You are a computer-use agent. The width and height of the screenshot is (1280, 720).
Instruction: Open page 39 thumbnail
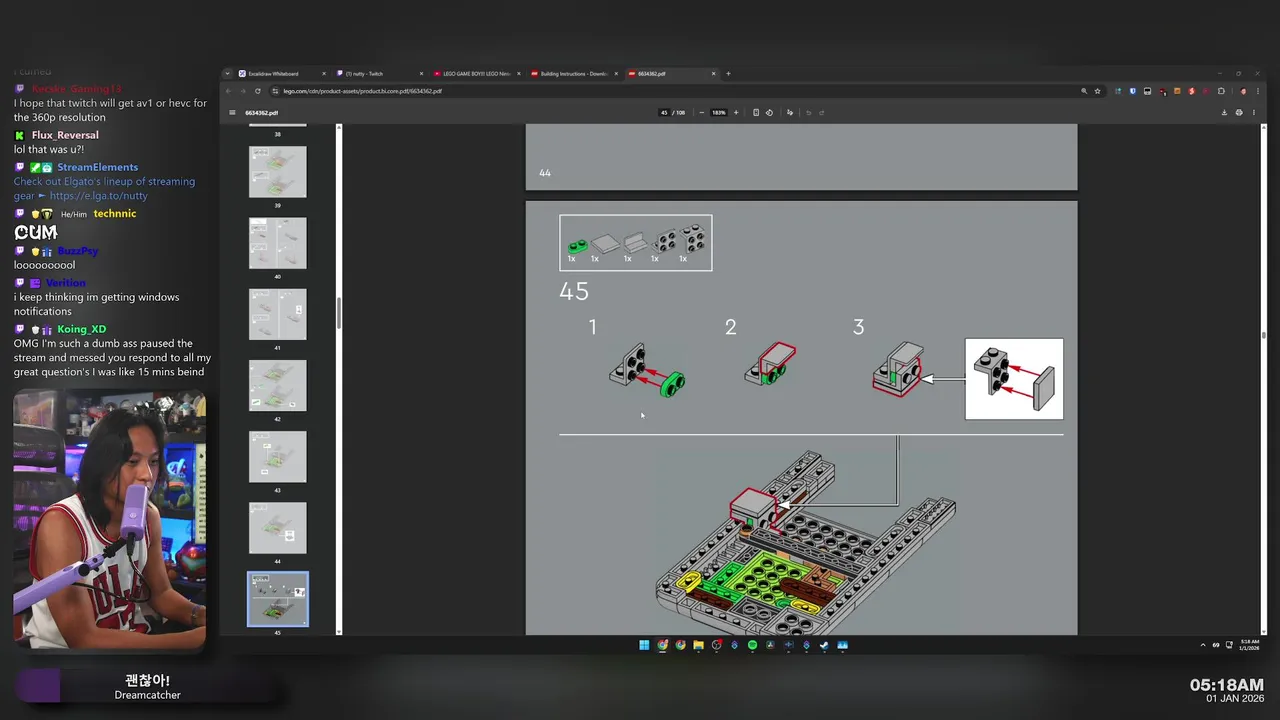tap(278, 172)
